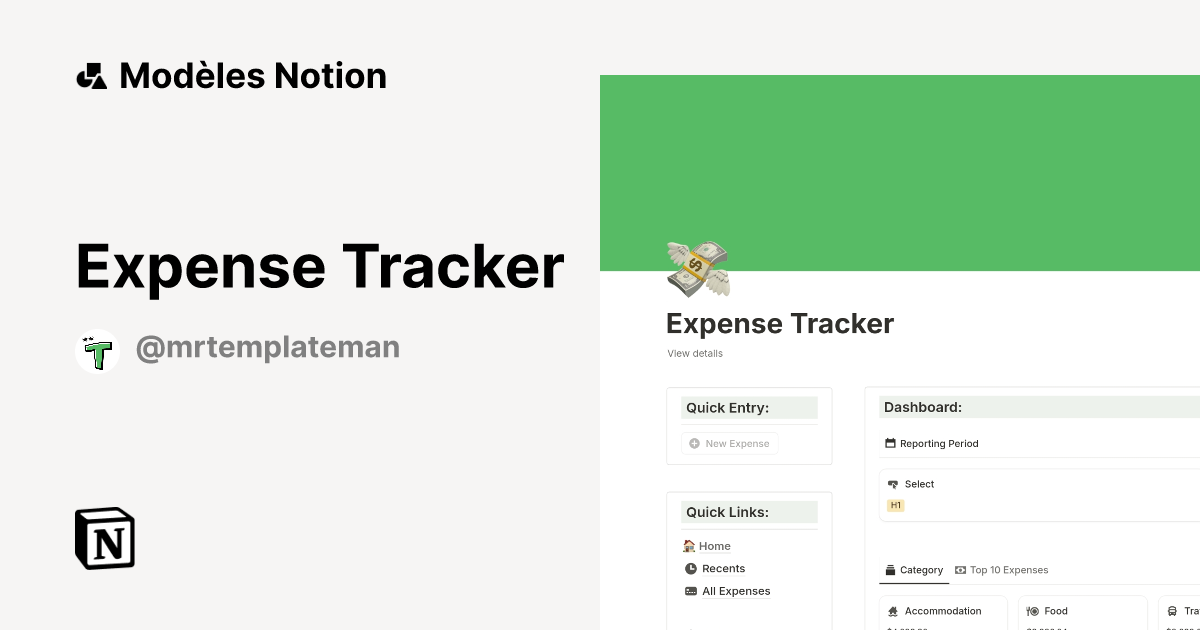Click the fork and plate icon beside Food
1200x630 pixels.
(x=1032, y=611)
